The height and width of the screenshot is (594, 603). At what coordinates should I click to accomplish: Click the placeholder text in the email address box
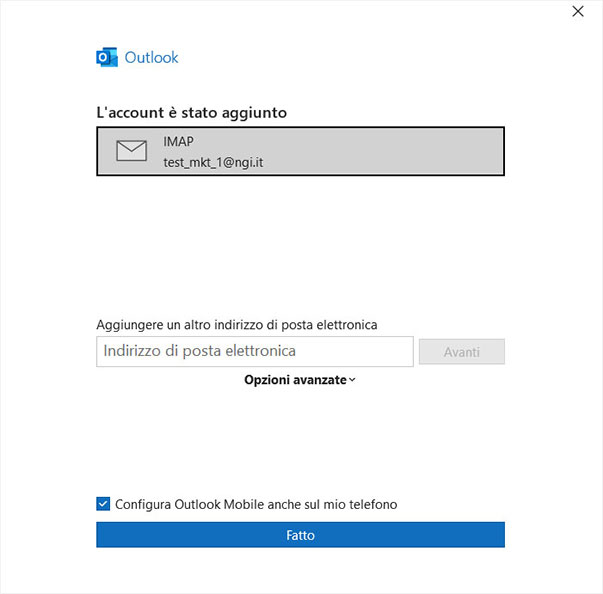[200, 351]
